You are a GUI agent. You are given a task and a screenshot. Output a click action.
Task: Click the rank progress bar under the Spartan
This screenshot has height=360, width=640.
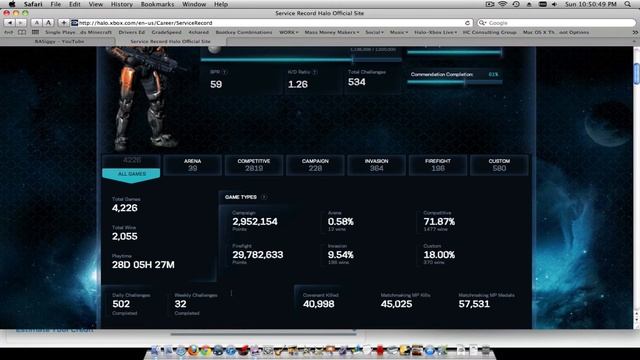click(301, 60)
